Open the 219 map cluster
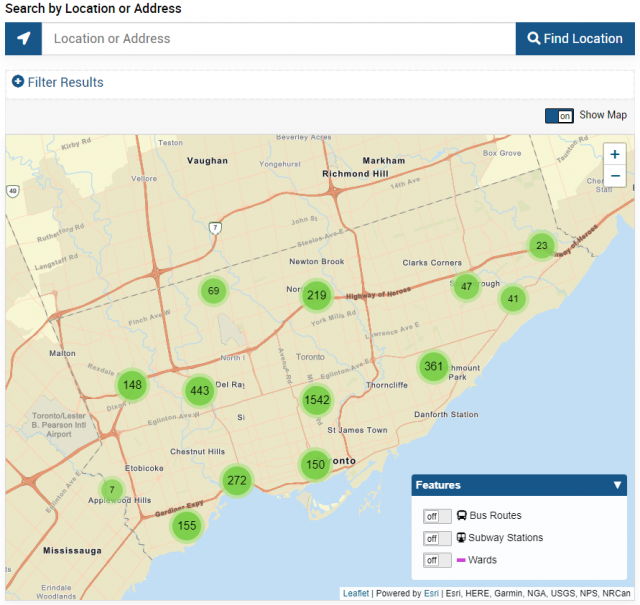Viewport: 640px width, 605px height. (317, 295)
